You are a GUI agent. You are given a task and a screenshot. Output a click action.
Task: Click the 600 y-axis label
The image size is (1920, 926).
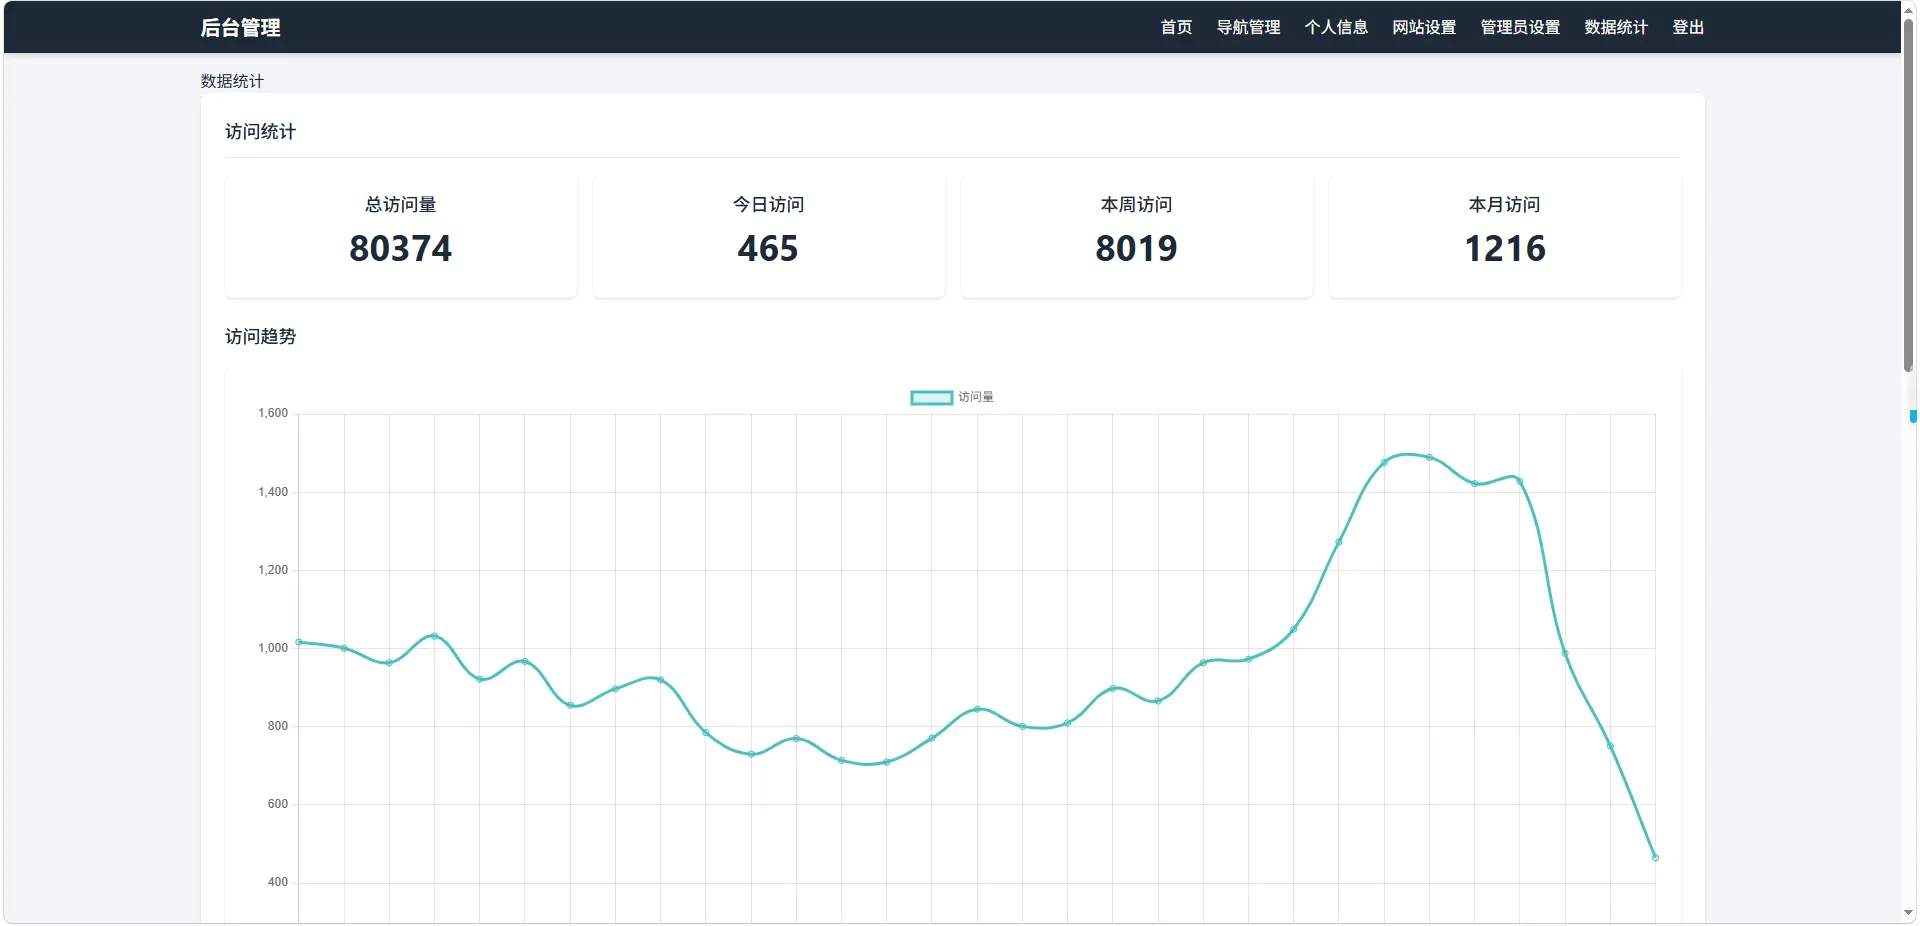[x=278, y=804]
